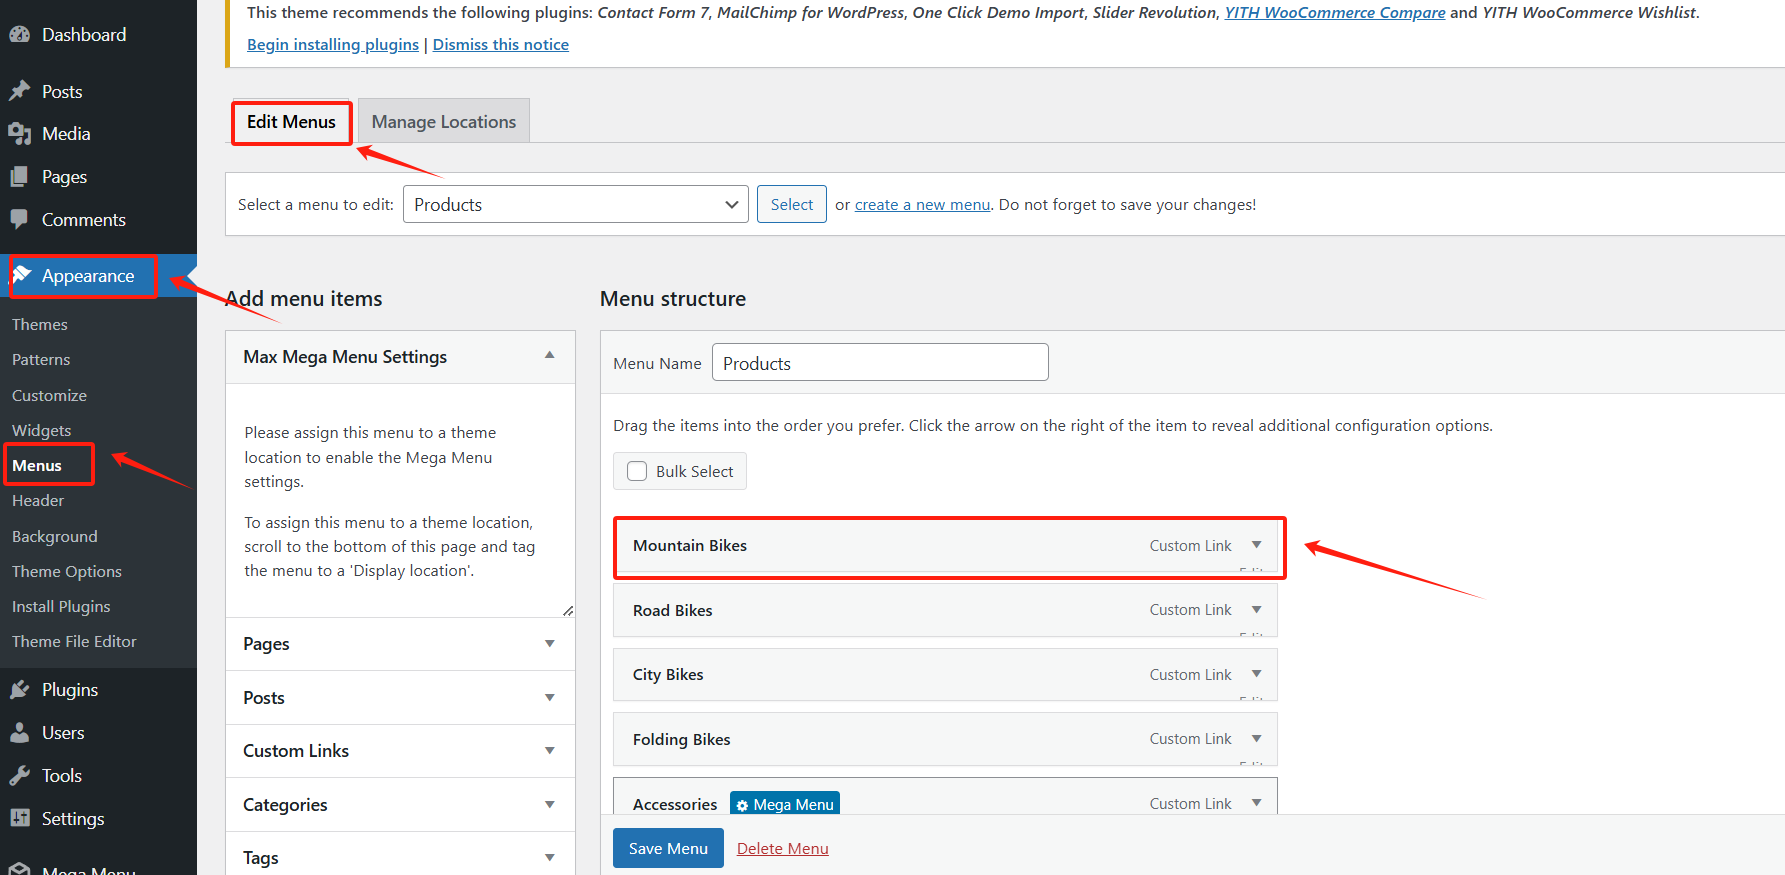This screenshot has height=875, width=1785.
Task: Expand the Custom Links accordion section
Action: click(549, 750)
